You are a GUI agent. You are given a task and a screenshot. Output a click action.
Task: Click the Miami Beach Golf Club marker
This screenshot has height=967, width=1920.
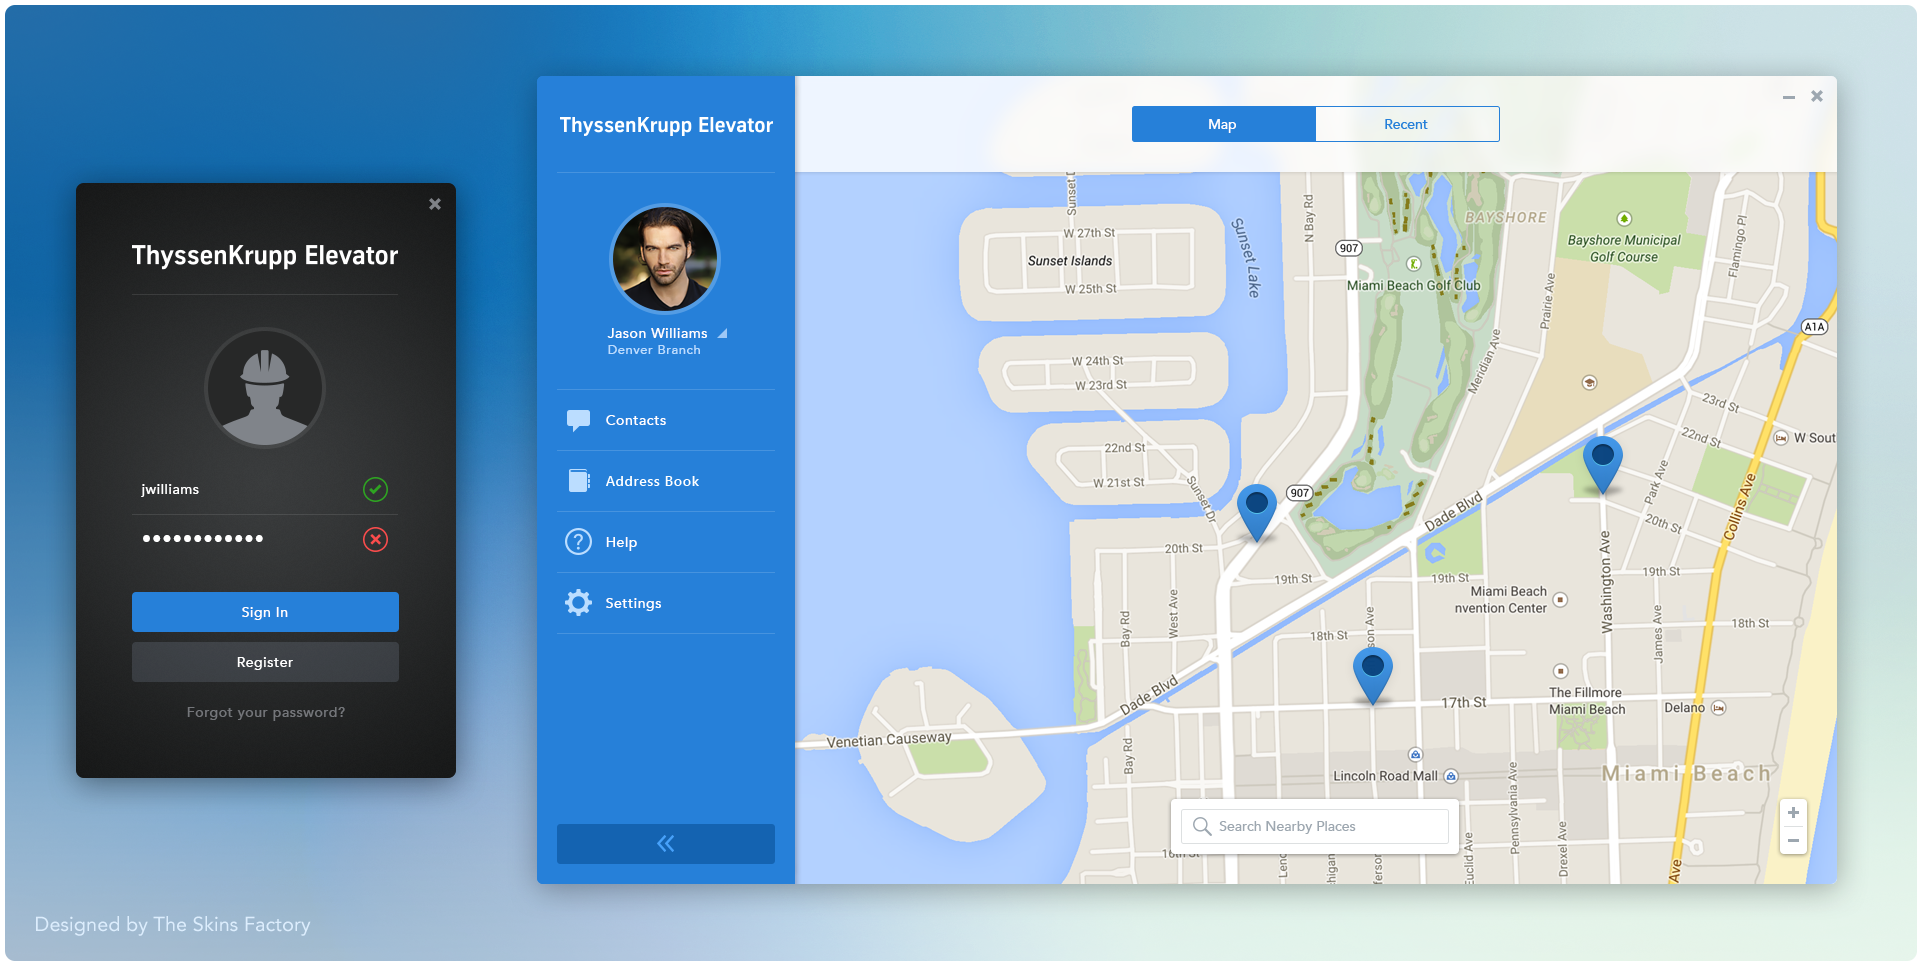click(1414, 264)
